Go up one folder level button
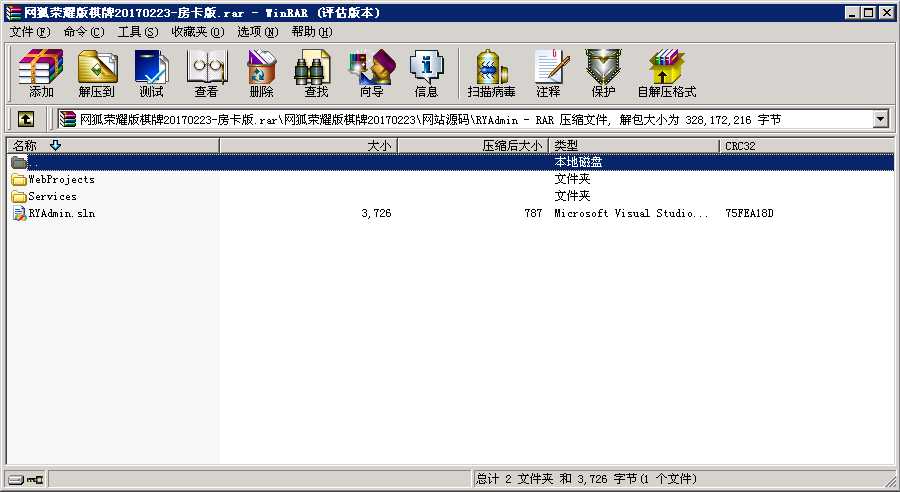Image resolution: width=900 pixels, height=492 pixels. [x=25, y=119]
